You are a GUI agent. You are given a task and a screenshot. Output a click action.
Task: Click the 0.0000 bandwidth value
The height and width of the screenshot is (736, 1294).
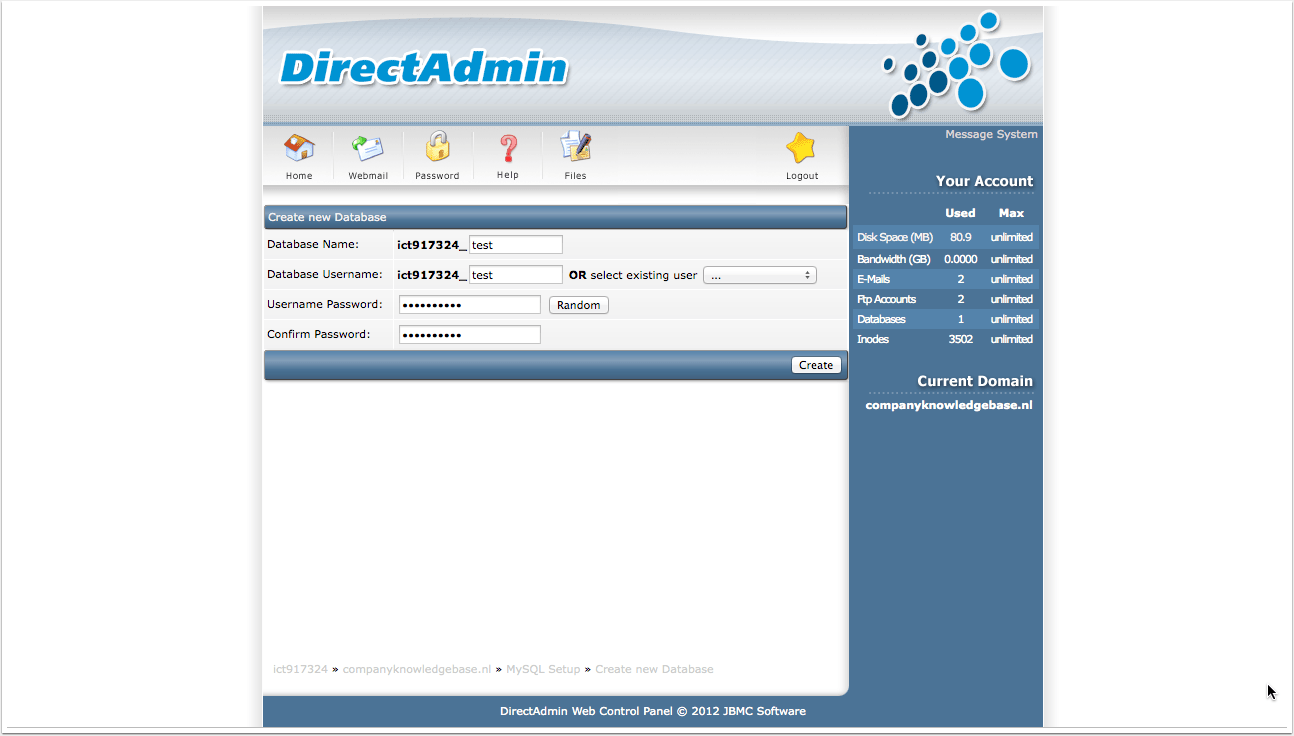click(x=961, y=259)
